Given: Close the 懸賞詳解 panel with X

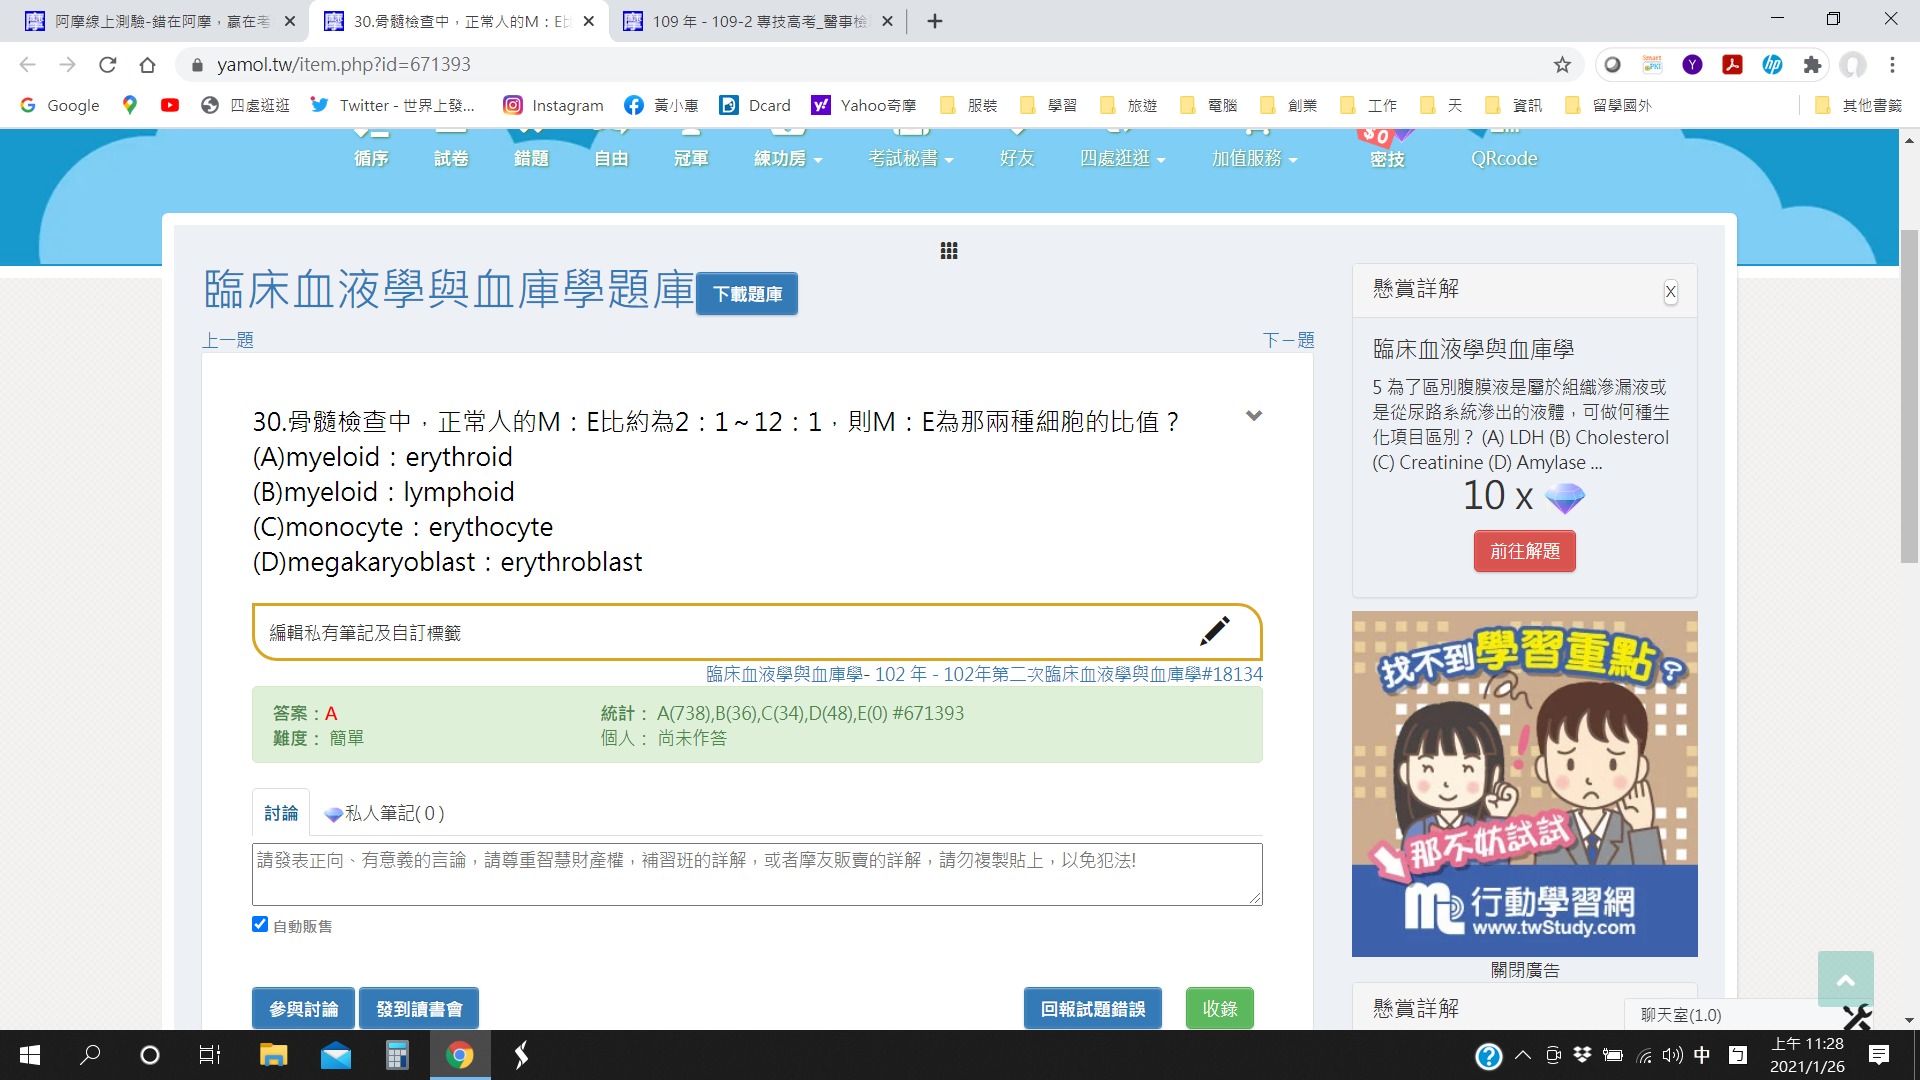Looking at the screenshot, I should point(1670,292).
